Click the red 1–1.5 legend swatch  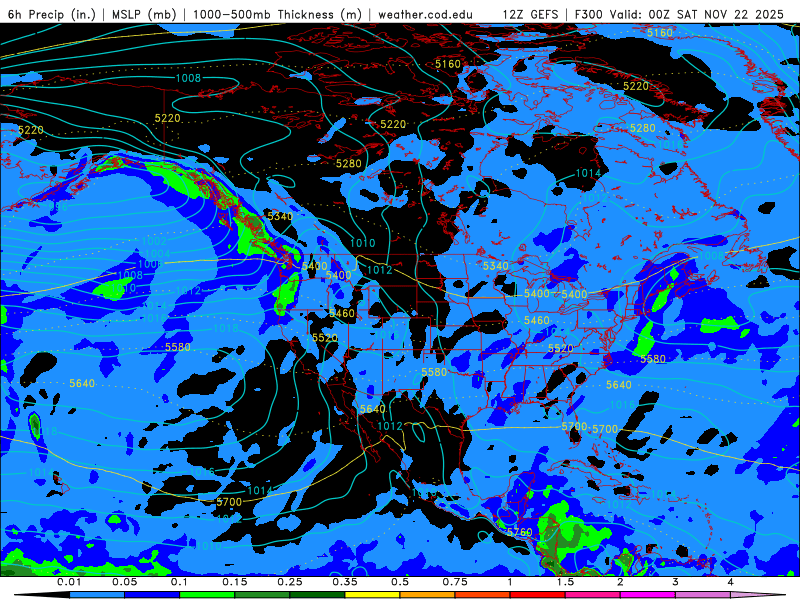538,595
